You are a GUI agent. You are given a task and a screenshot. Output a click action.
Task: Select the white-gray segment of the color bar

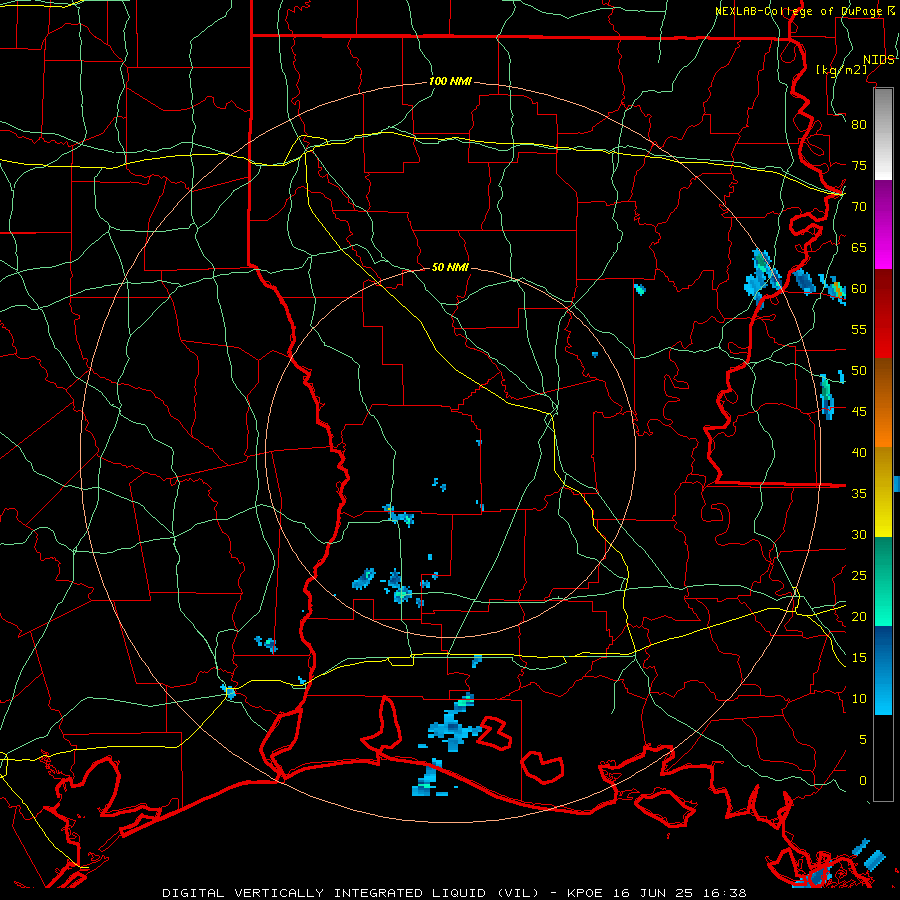tap(883, 135)
